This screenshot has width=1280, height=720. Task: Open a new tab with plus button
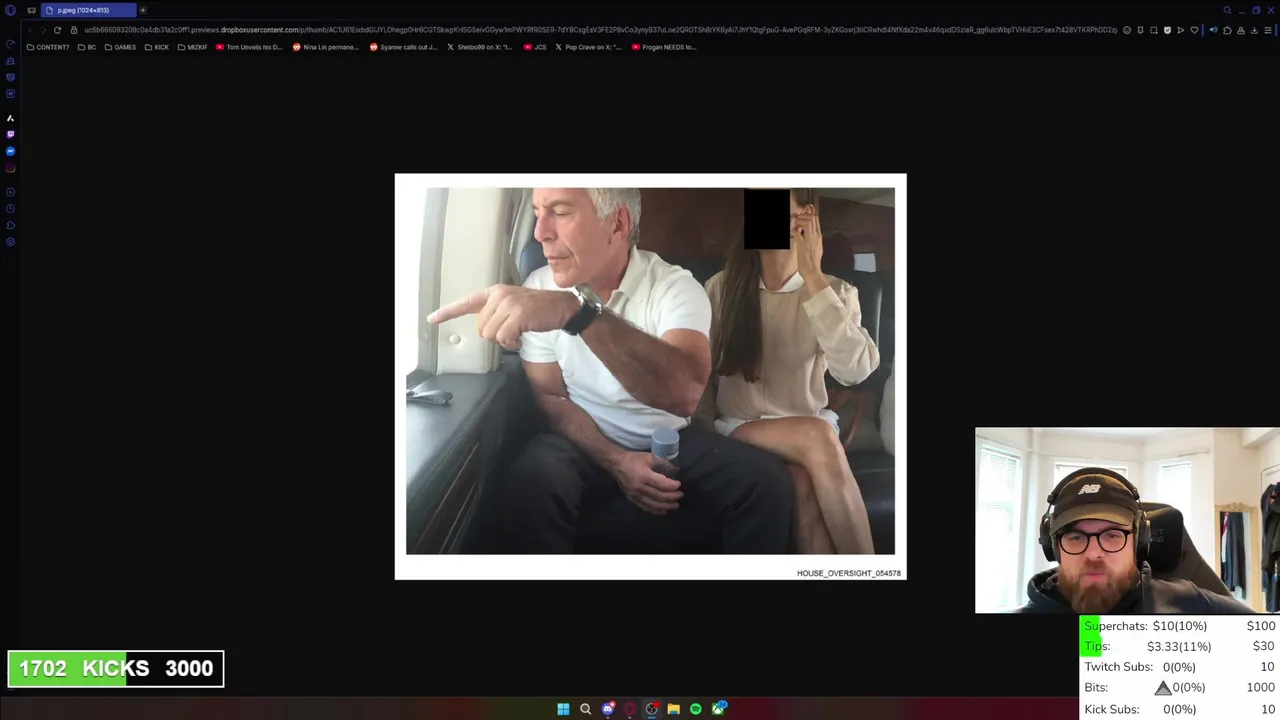click(x=143, y=10)
